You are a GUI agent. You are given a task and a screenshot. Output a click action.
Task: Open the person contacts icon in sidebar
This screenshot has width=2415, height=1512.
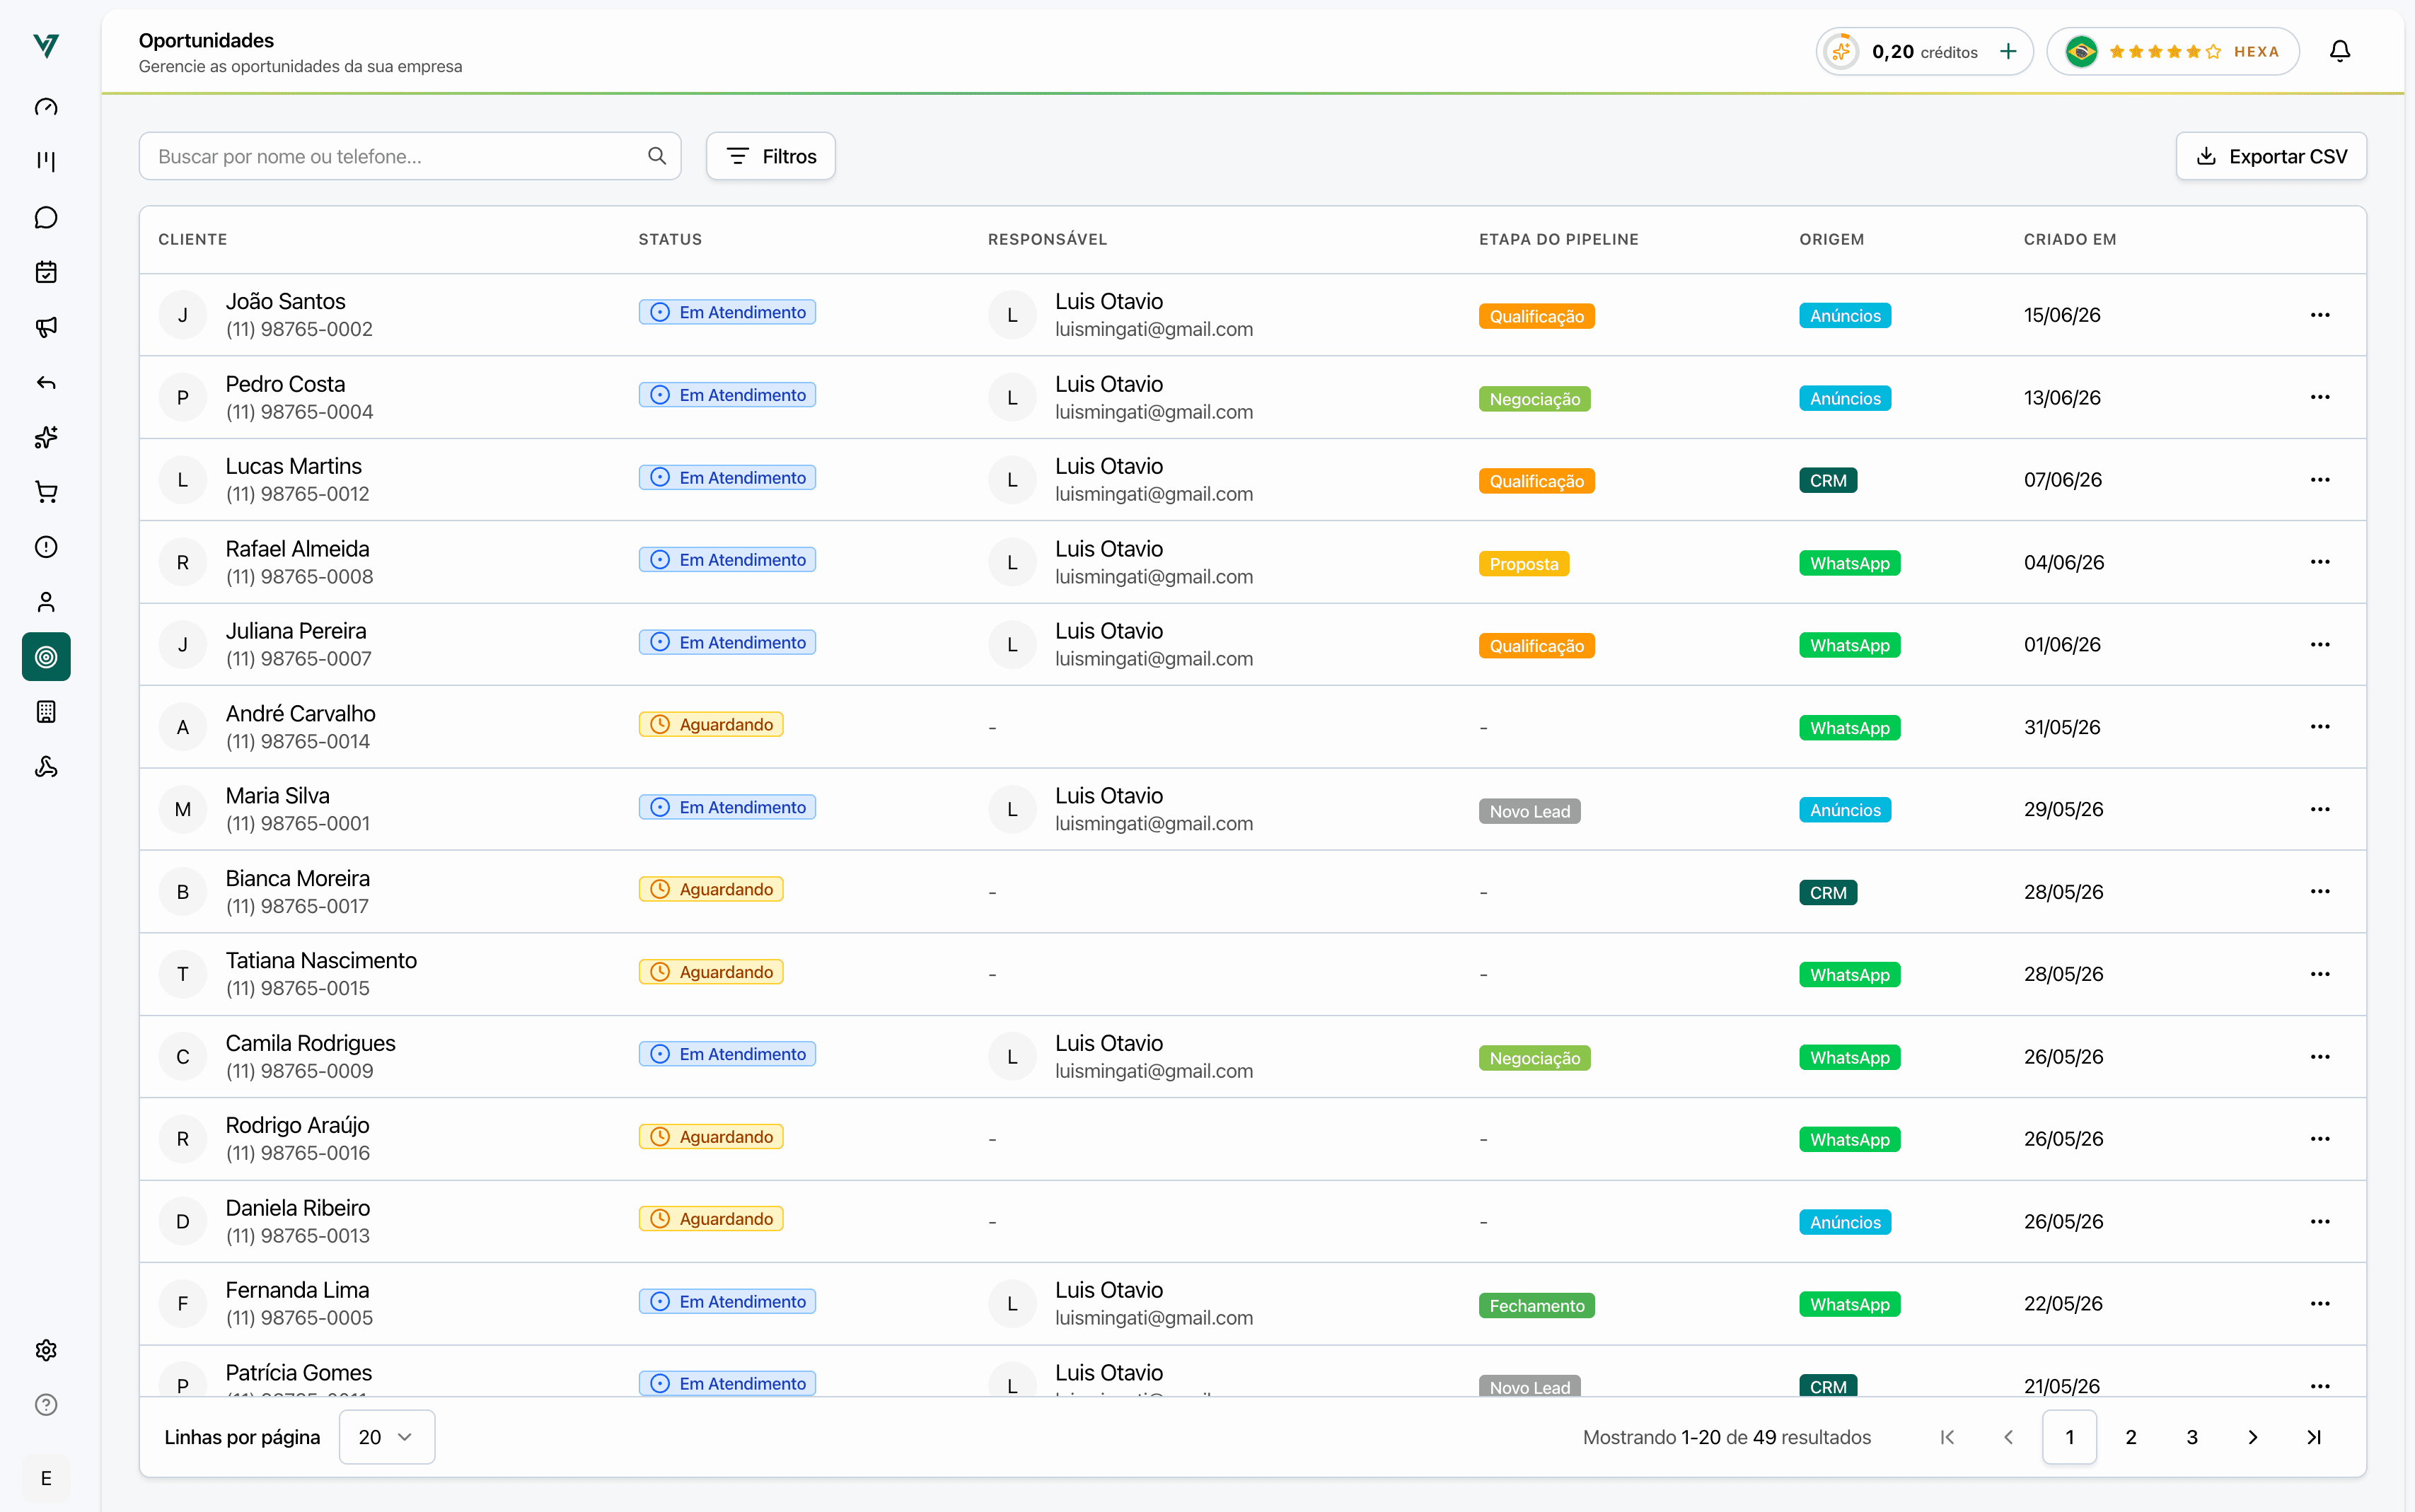point(46,602)
